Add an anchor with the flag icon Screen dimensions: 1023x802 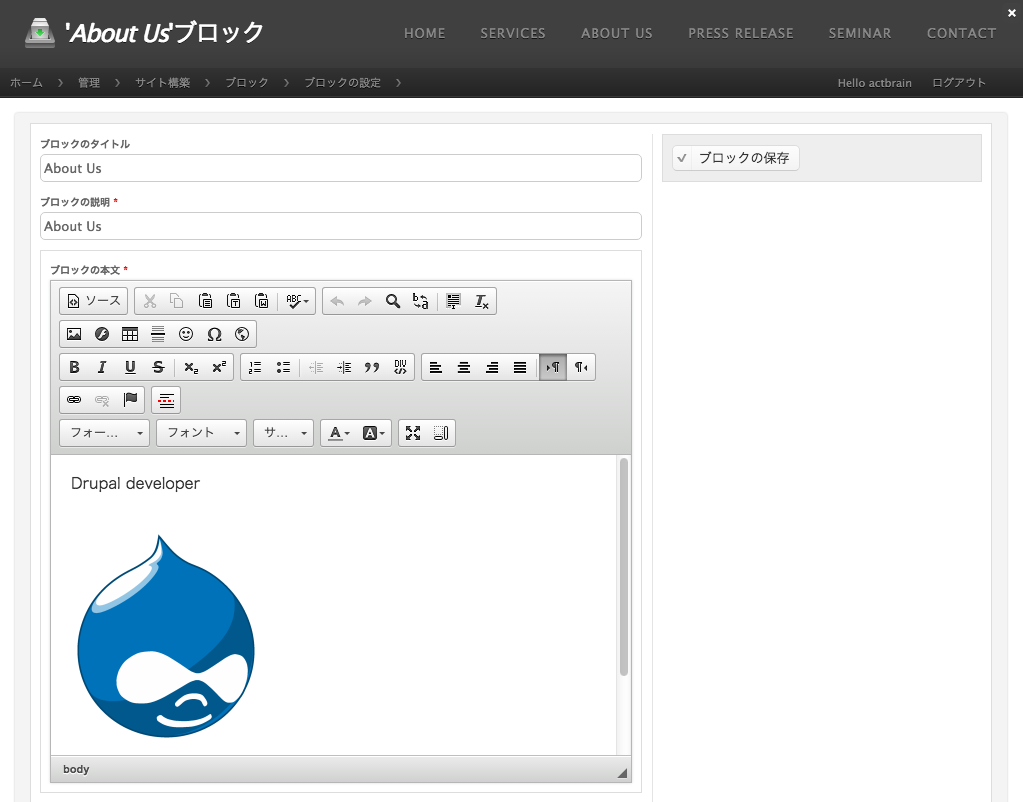(130, 400)
